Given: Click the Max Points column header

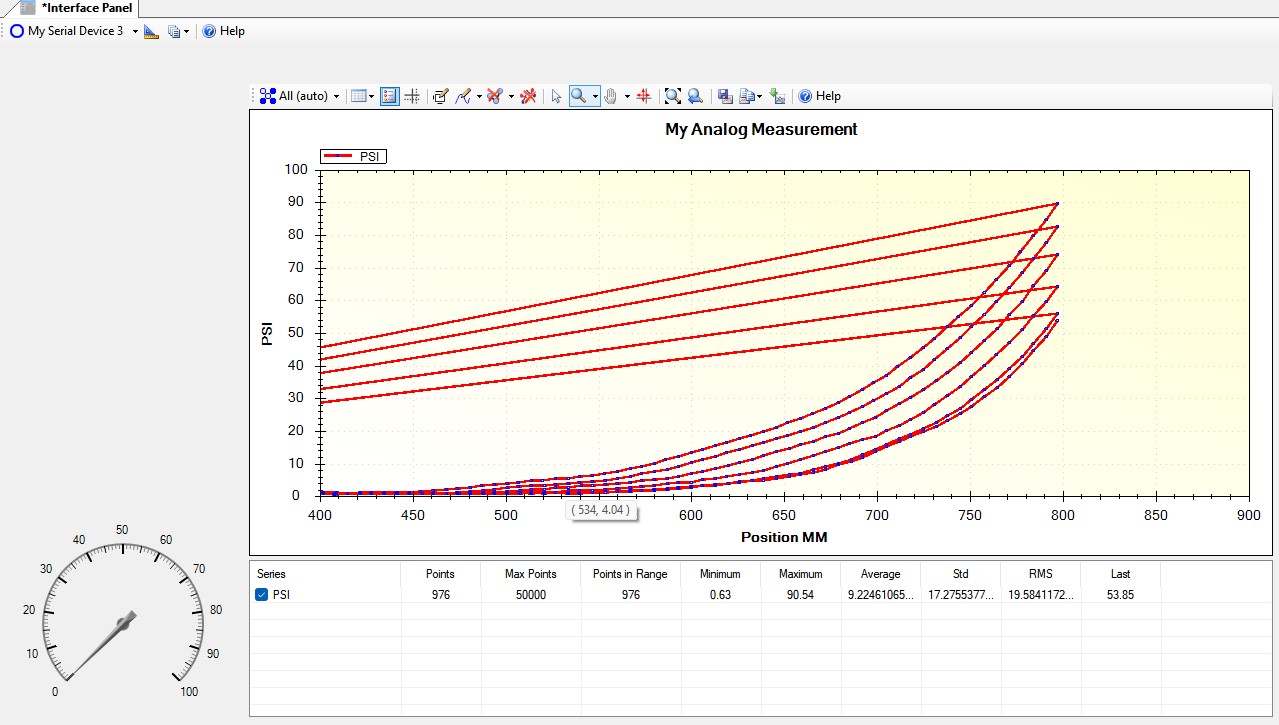Looking at the screenshot, I should coord(530,574).
